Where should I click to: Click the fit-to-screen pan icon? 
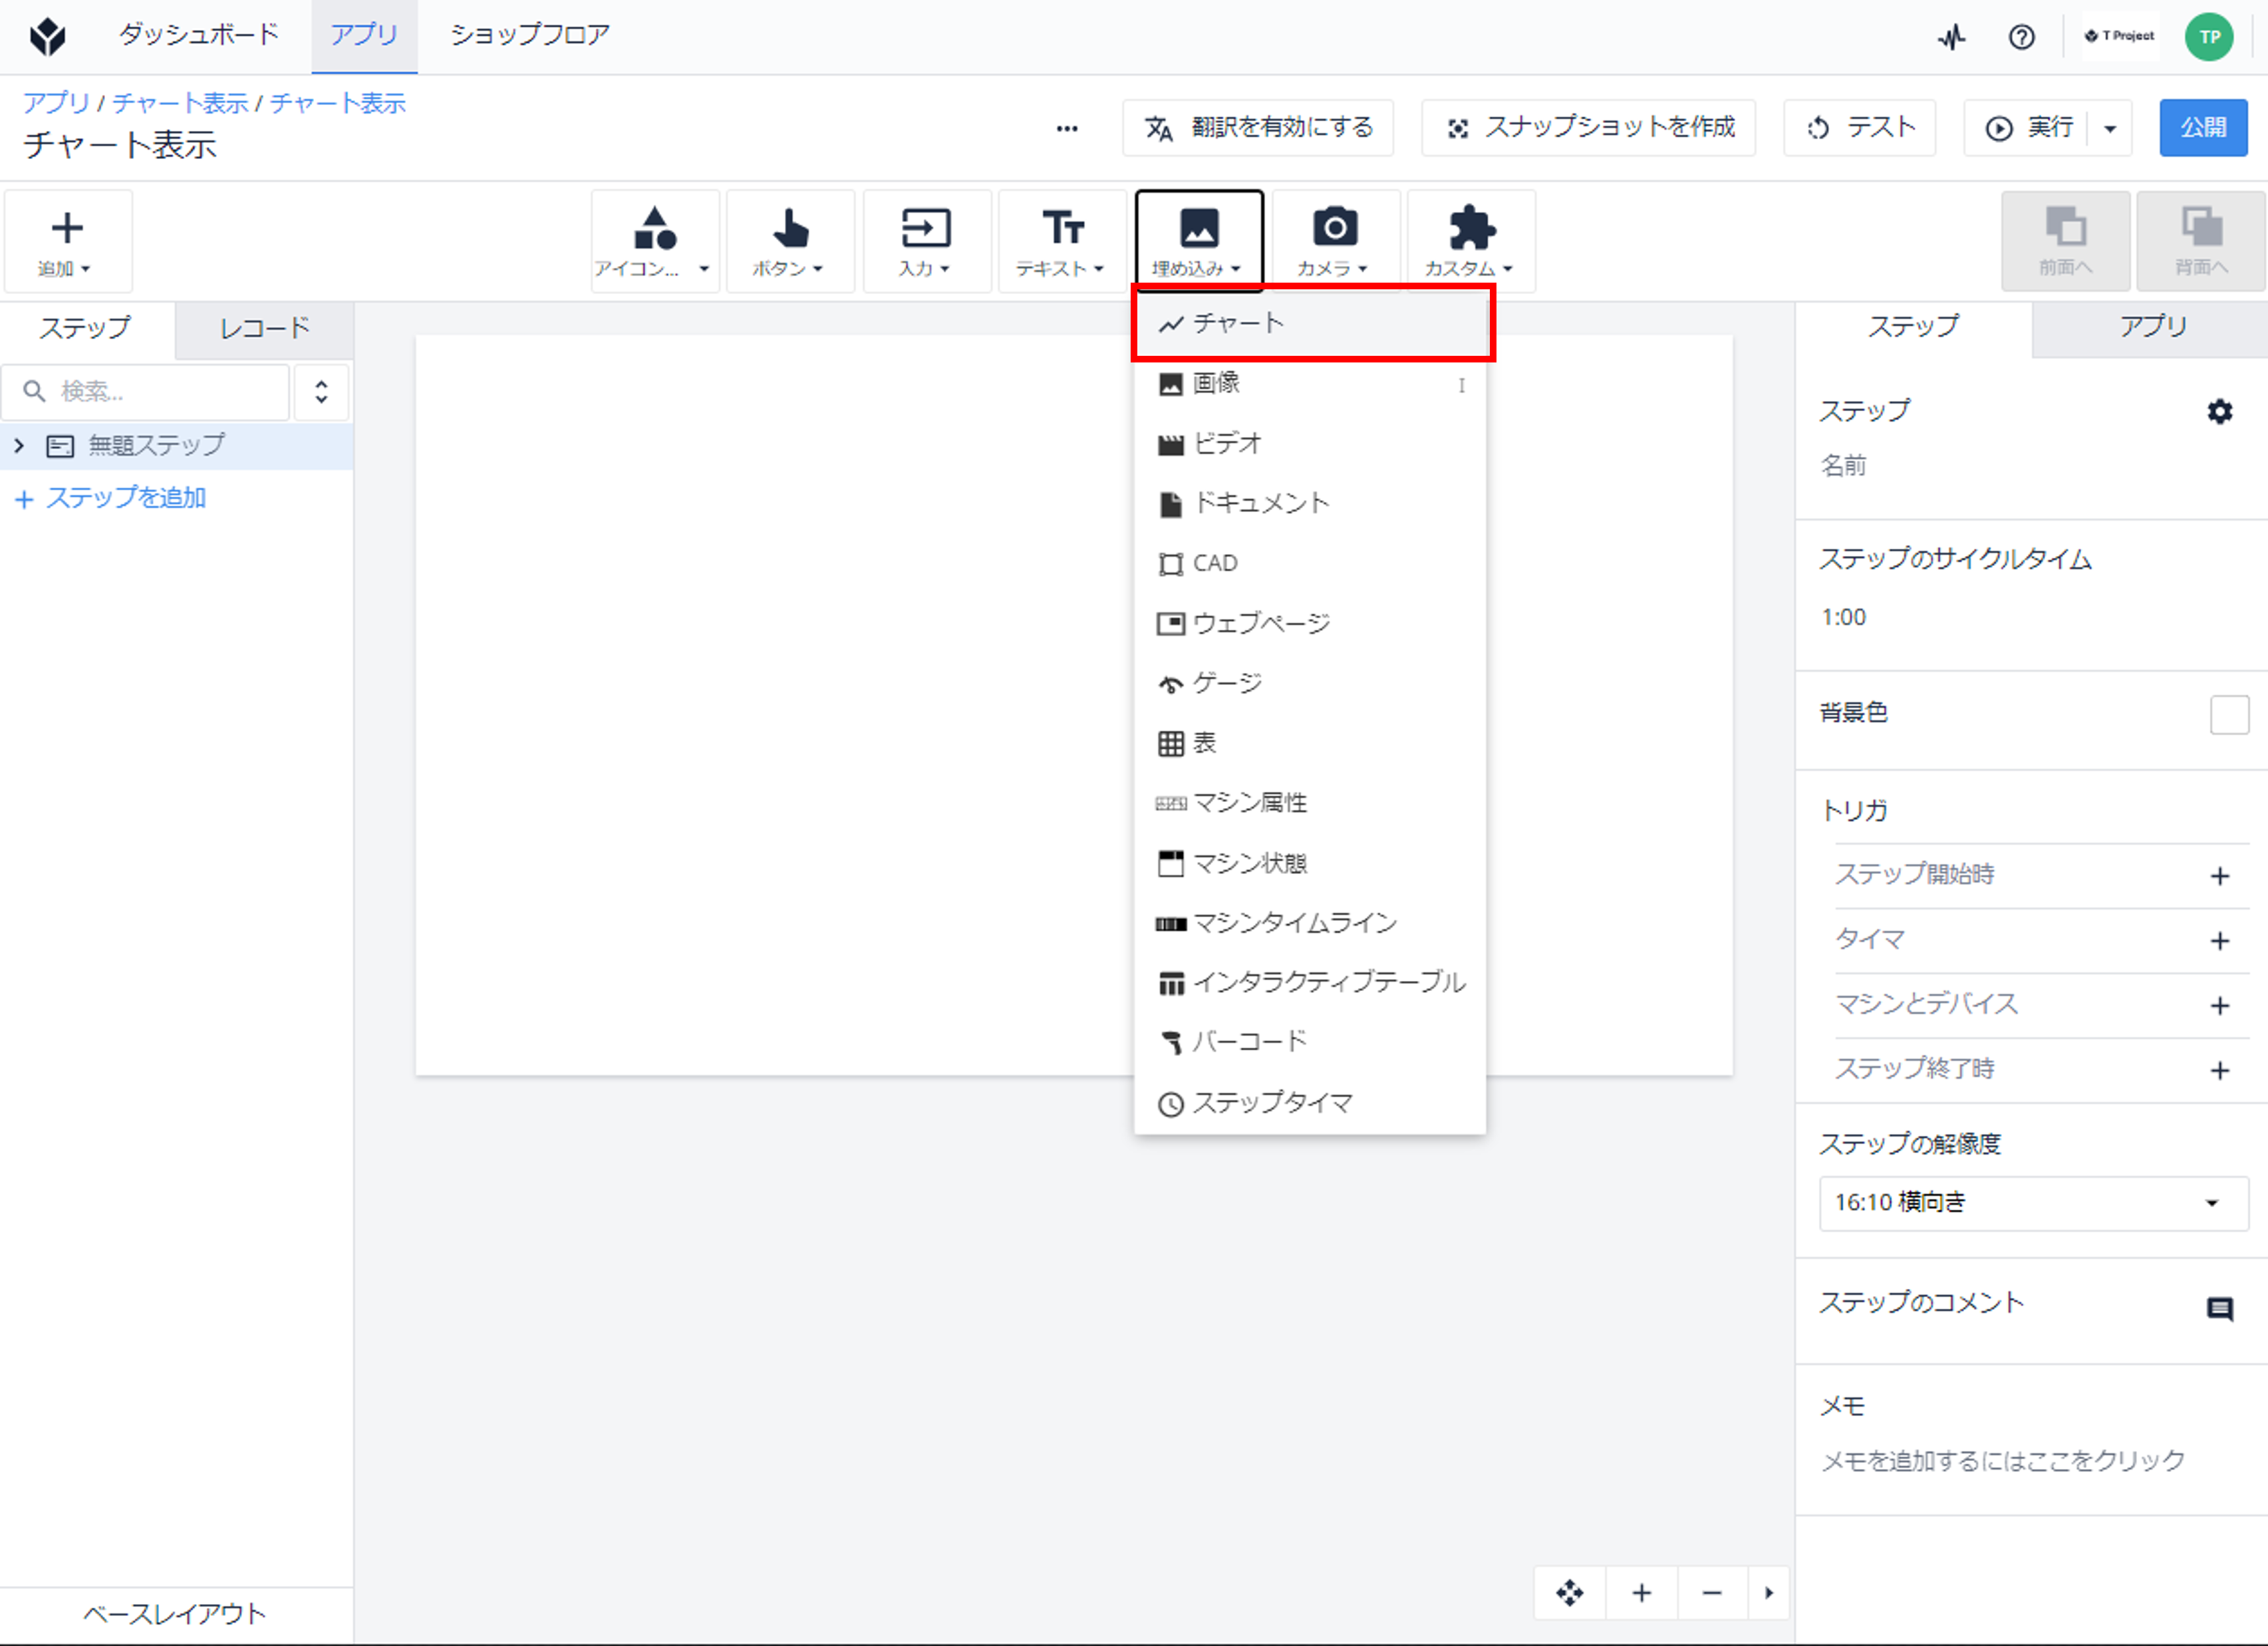coord(1569,1592)
